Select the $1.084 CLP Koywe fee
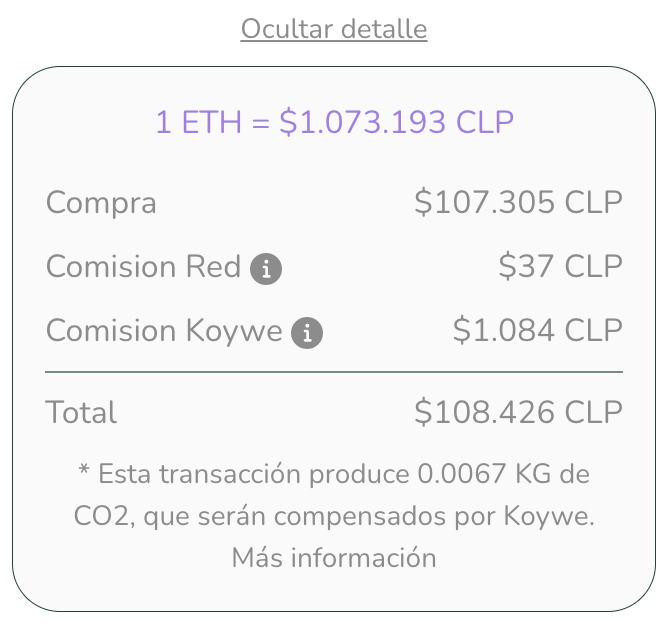Image resolution: width=670 pixels, height=624 pixels. click(537, 332)
